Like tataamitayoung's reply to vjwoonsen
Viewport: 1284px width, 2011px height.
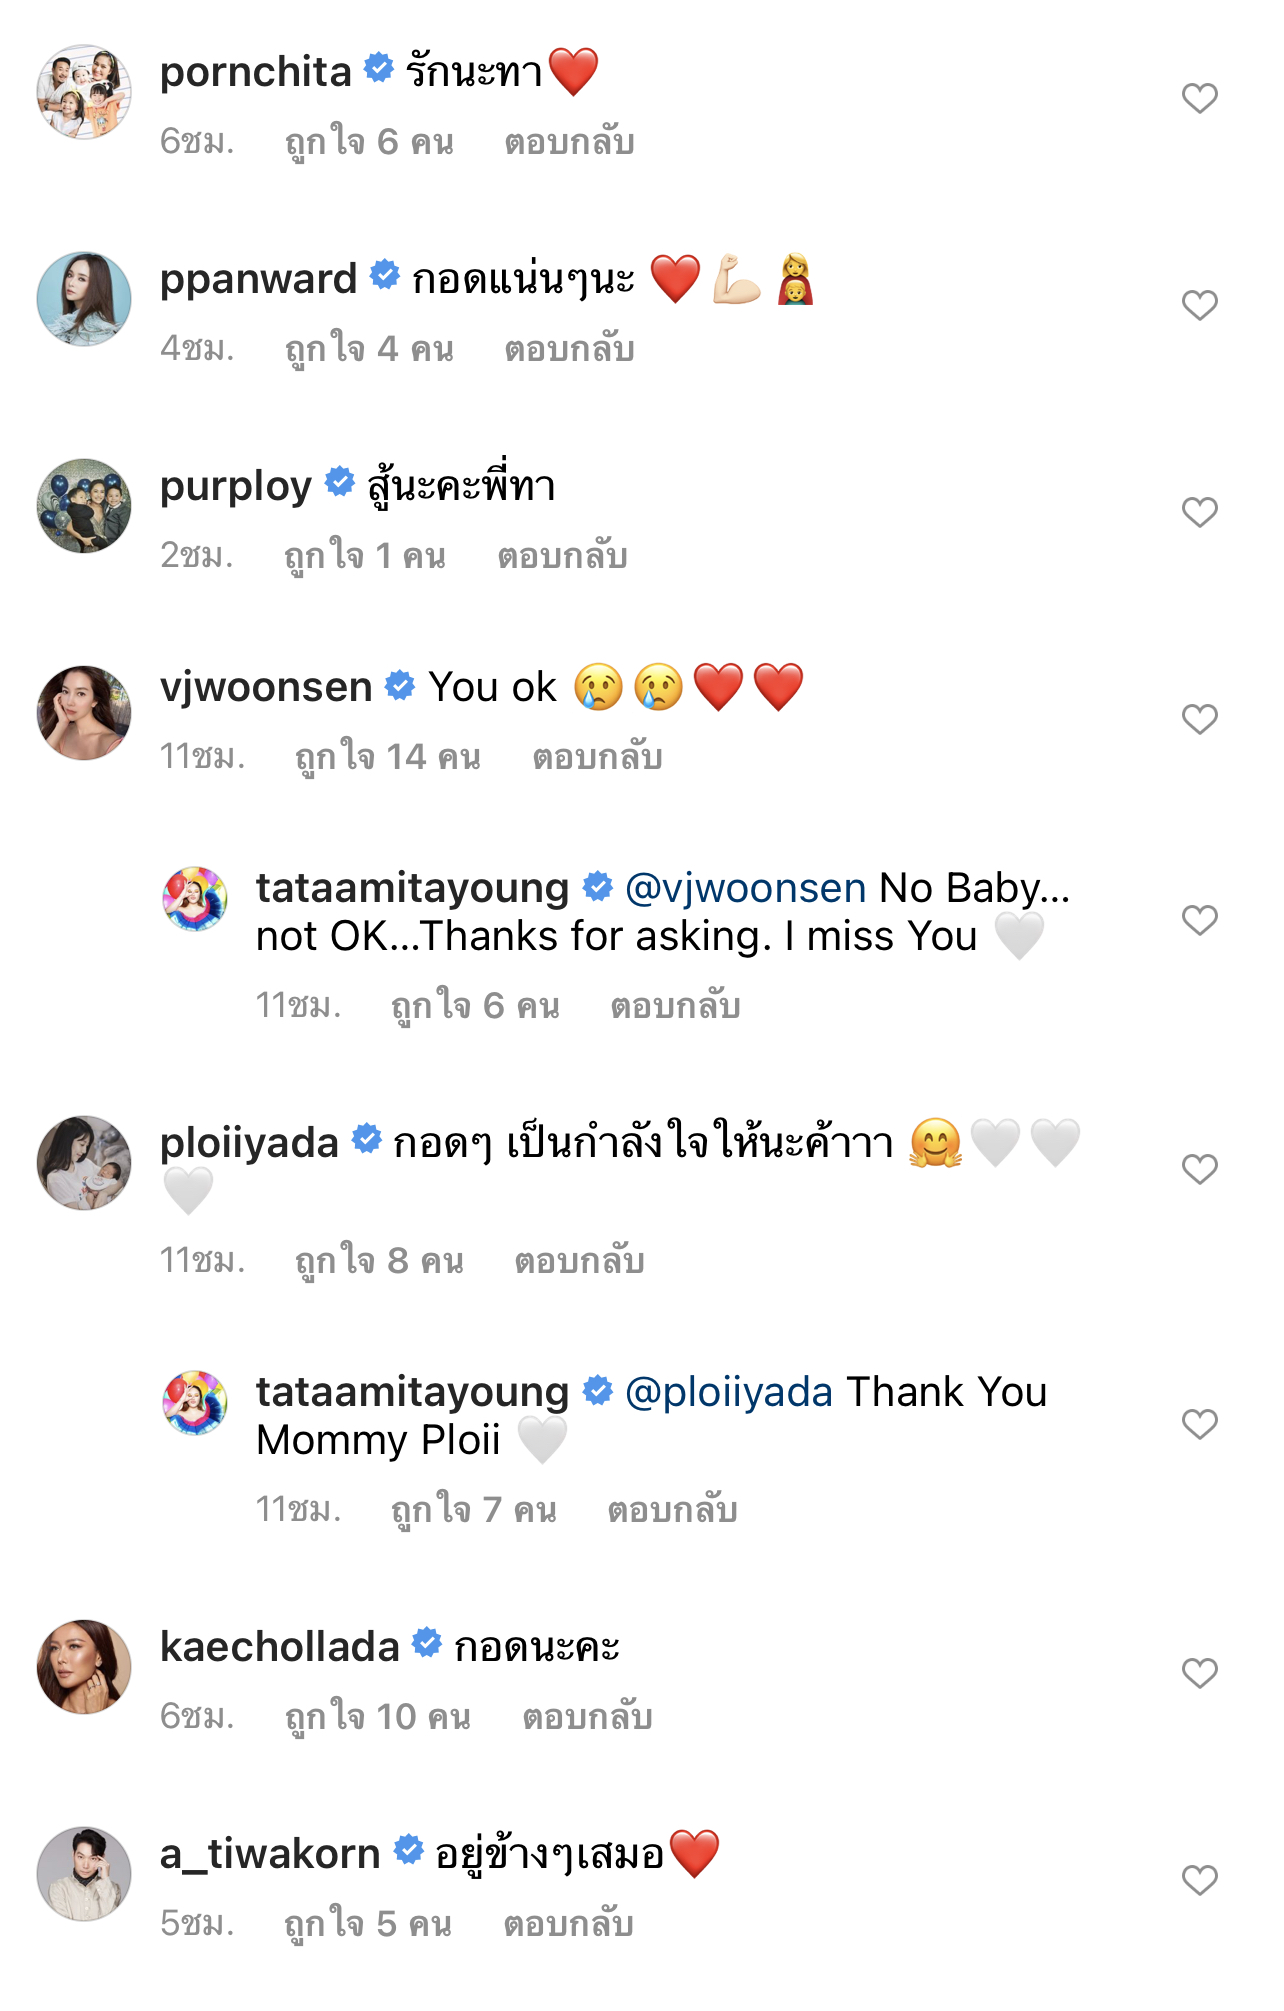[1199, 920]
